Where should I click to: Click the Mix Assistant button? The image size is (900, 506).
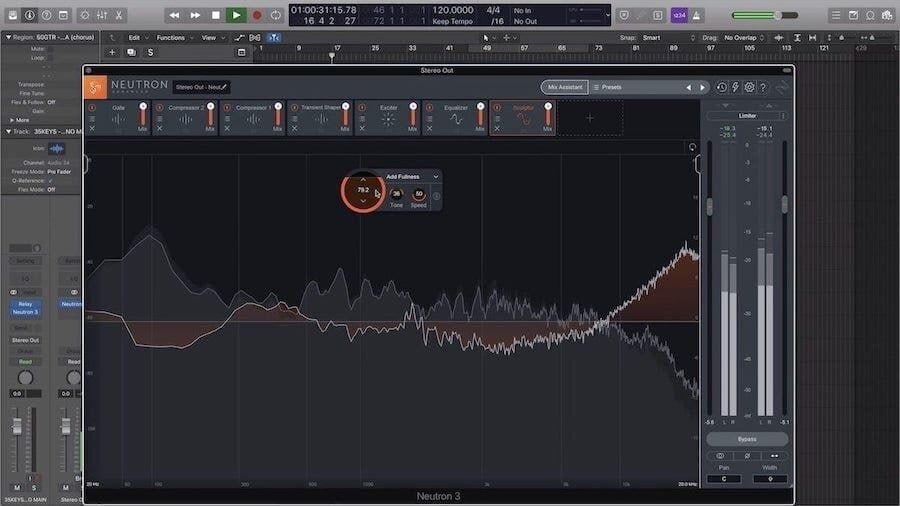[564, 87]
